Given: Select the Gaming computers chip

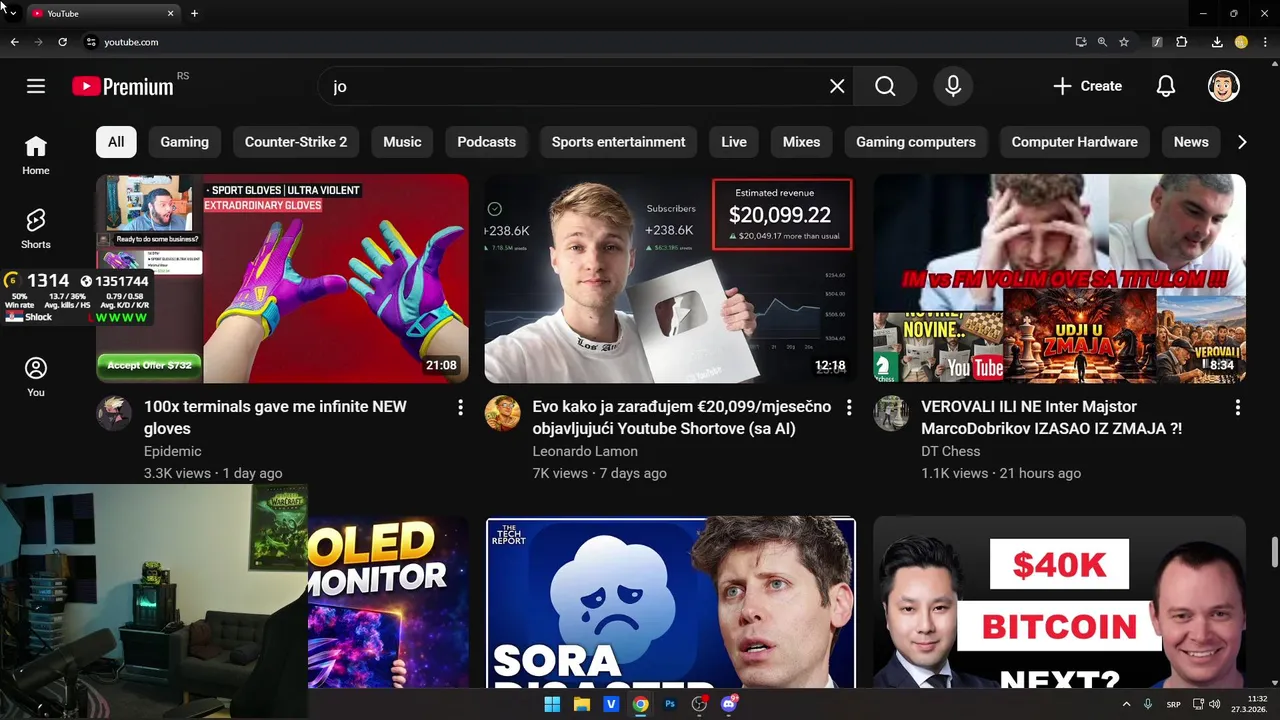Looking at the screenshot, I should 915,142.
